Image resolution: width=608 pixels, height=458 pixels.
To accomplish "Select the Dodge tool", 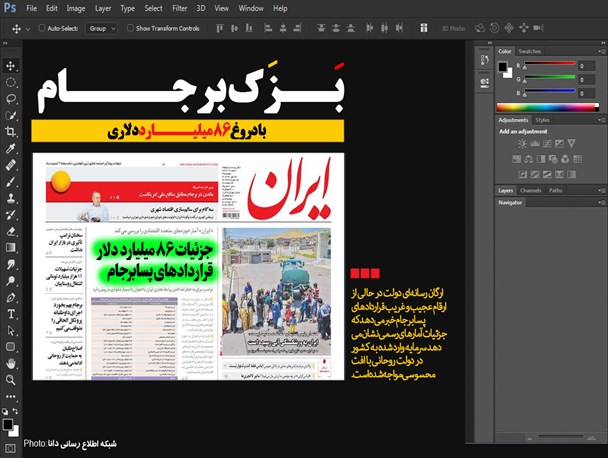I will pos(10,281).
